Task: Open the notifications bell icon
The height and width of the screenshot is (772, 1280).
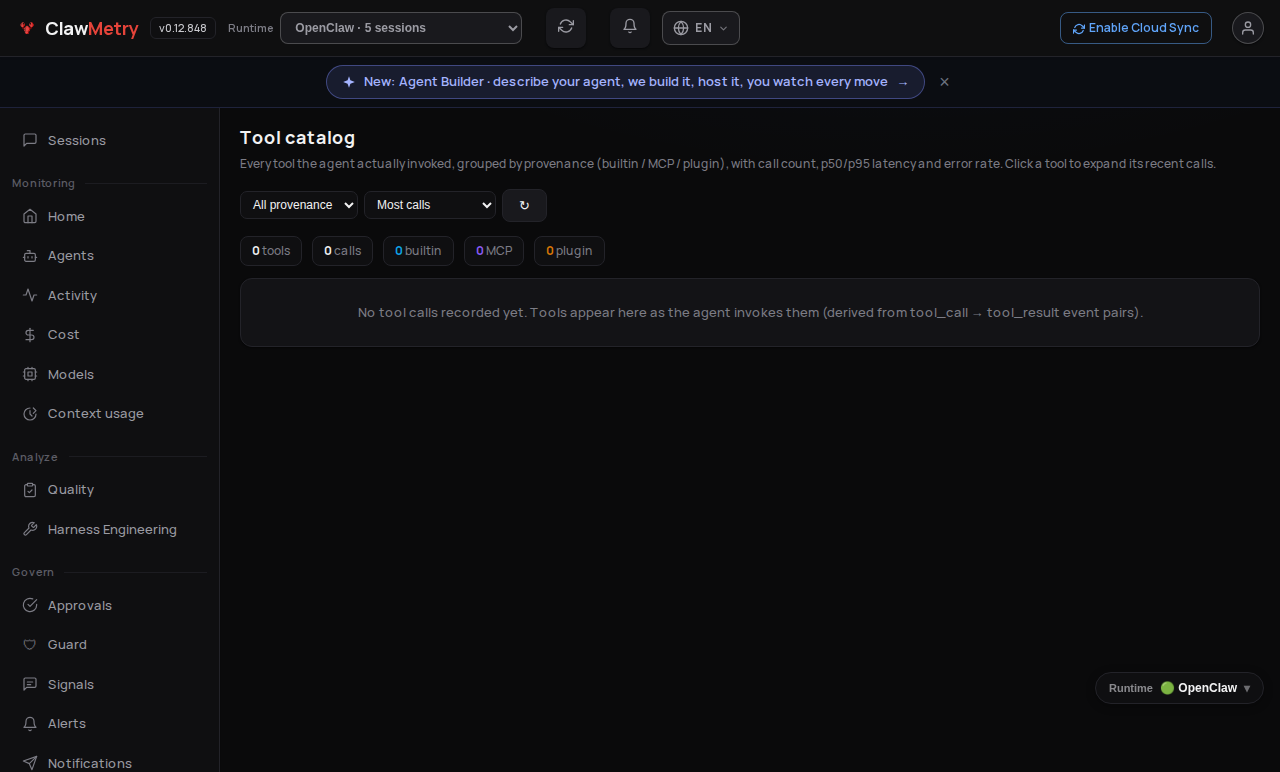Action: (x=630, y=27)
